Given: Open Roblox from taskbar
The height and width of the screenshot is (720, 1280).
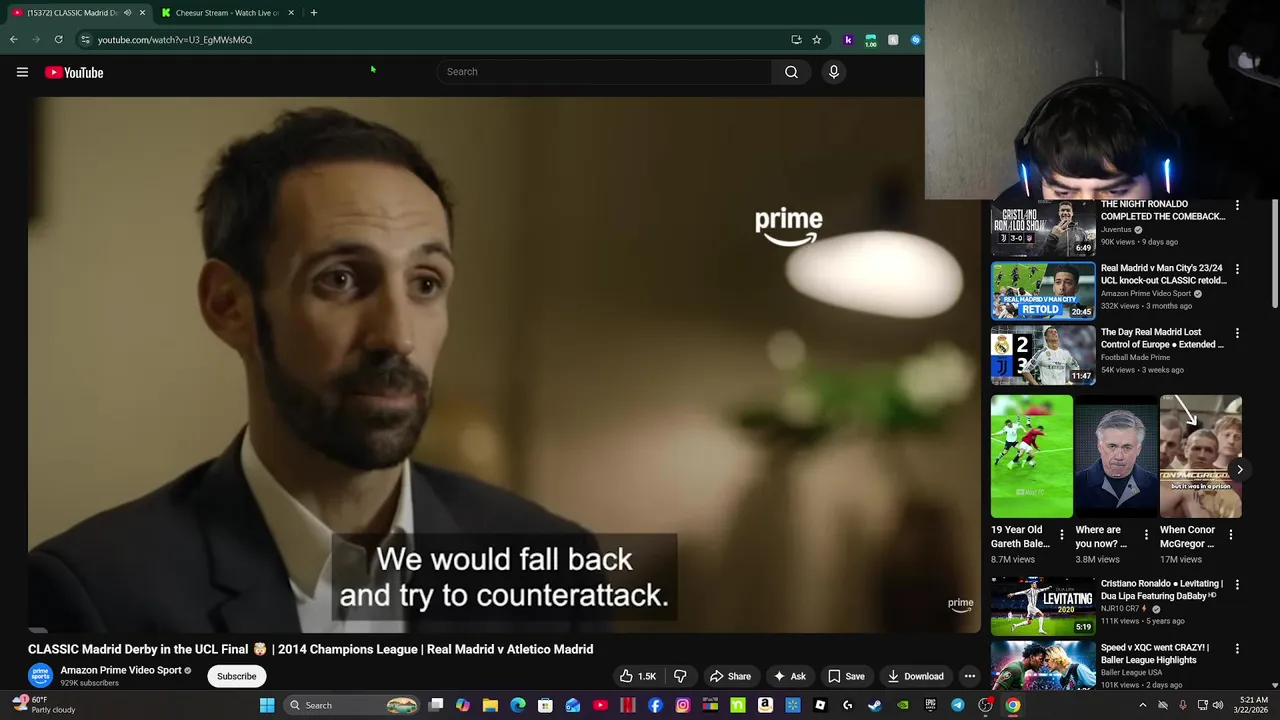Looking at the screenshot, I should 820,705.
